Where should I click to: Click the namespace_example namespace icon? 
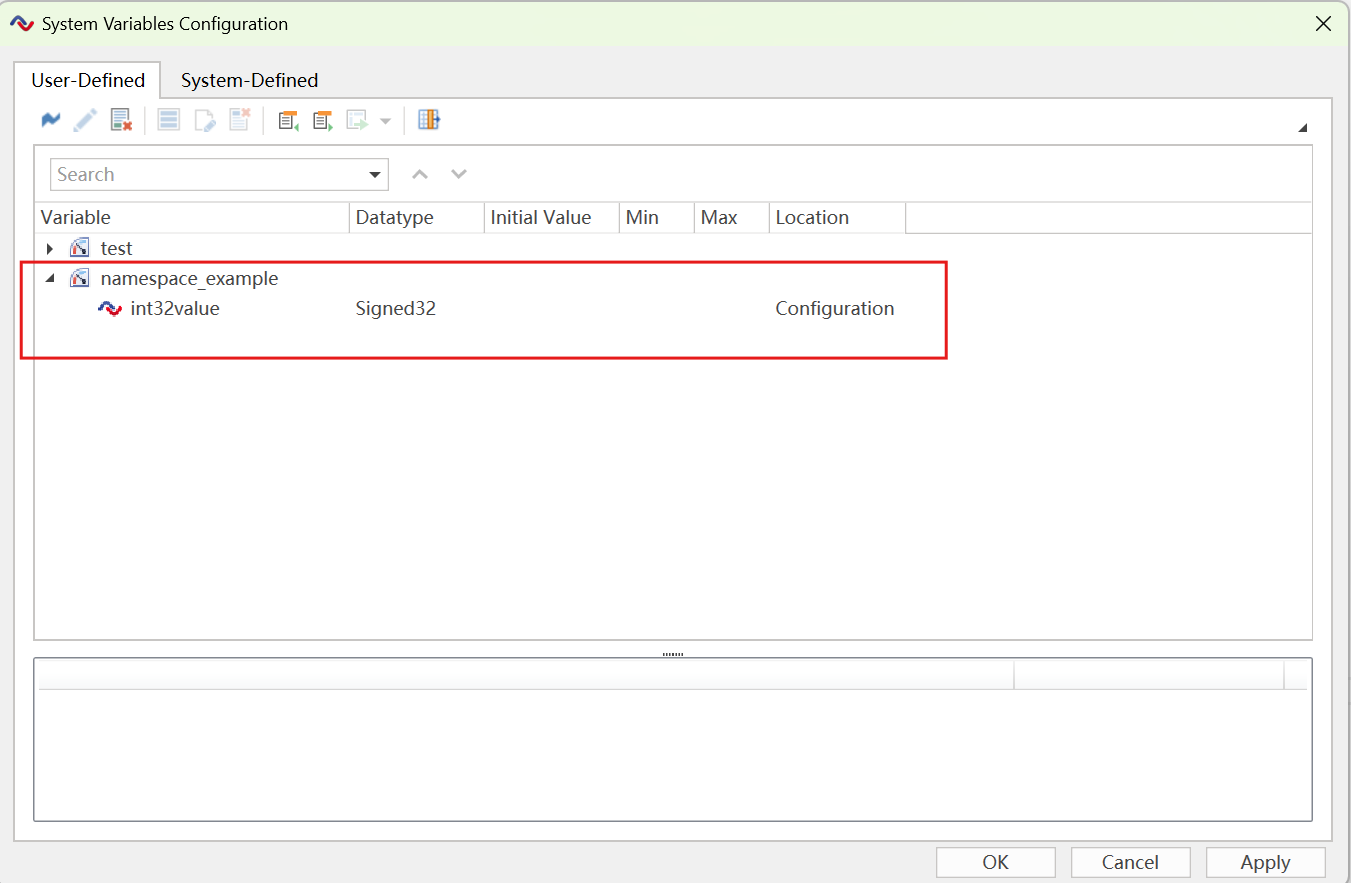click(79, 279)
